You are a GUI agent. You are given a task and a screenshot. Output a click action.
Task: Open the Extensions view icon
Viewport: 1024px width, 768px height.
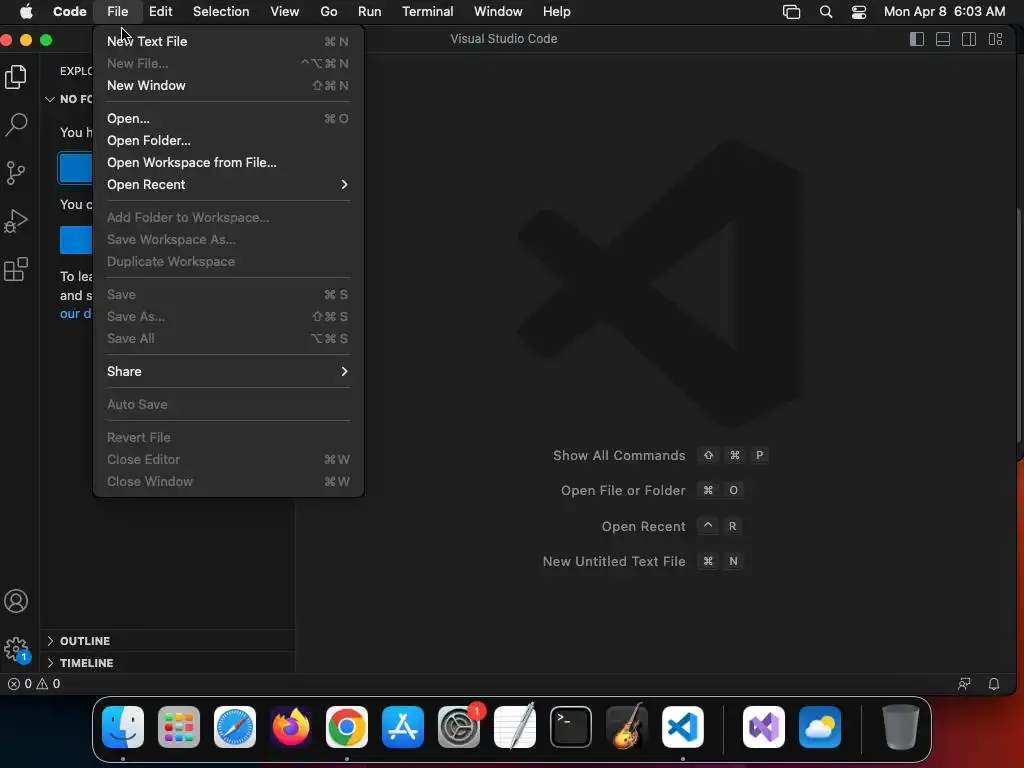click(x=16, y=269)
